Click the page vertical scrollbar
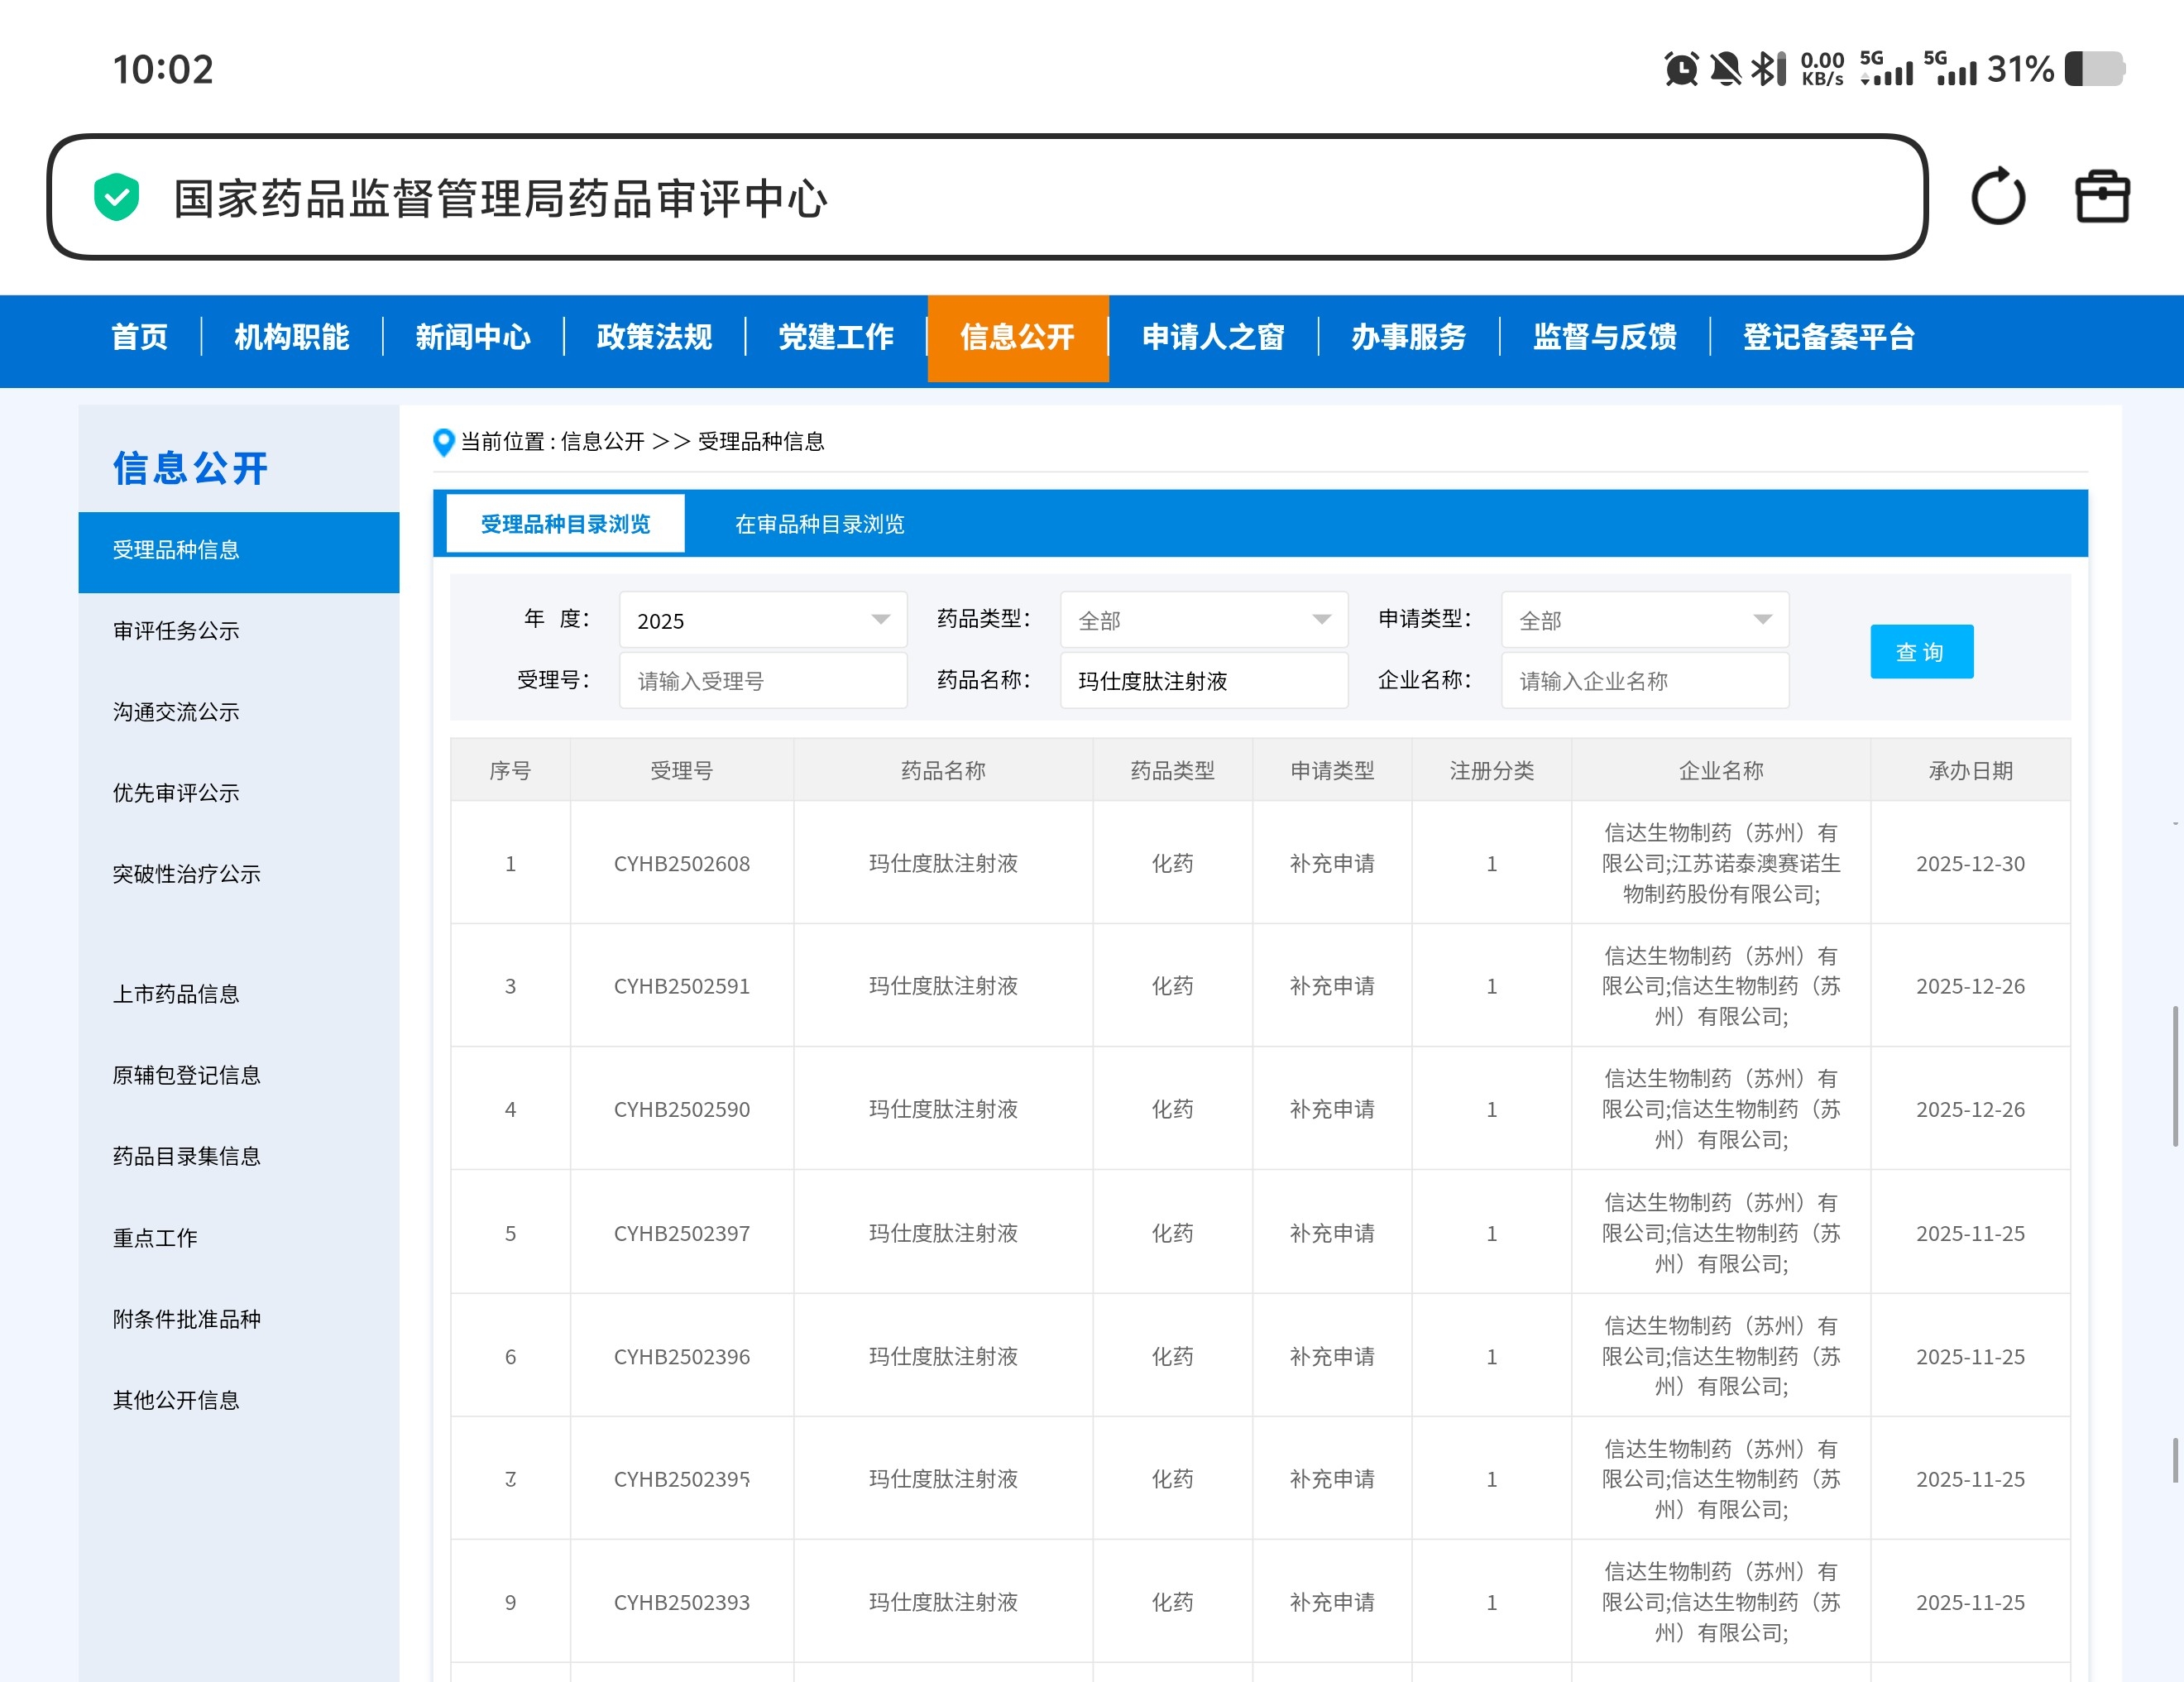 2175,1076
